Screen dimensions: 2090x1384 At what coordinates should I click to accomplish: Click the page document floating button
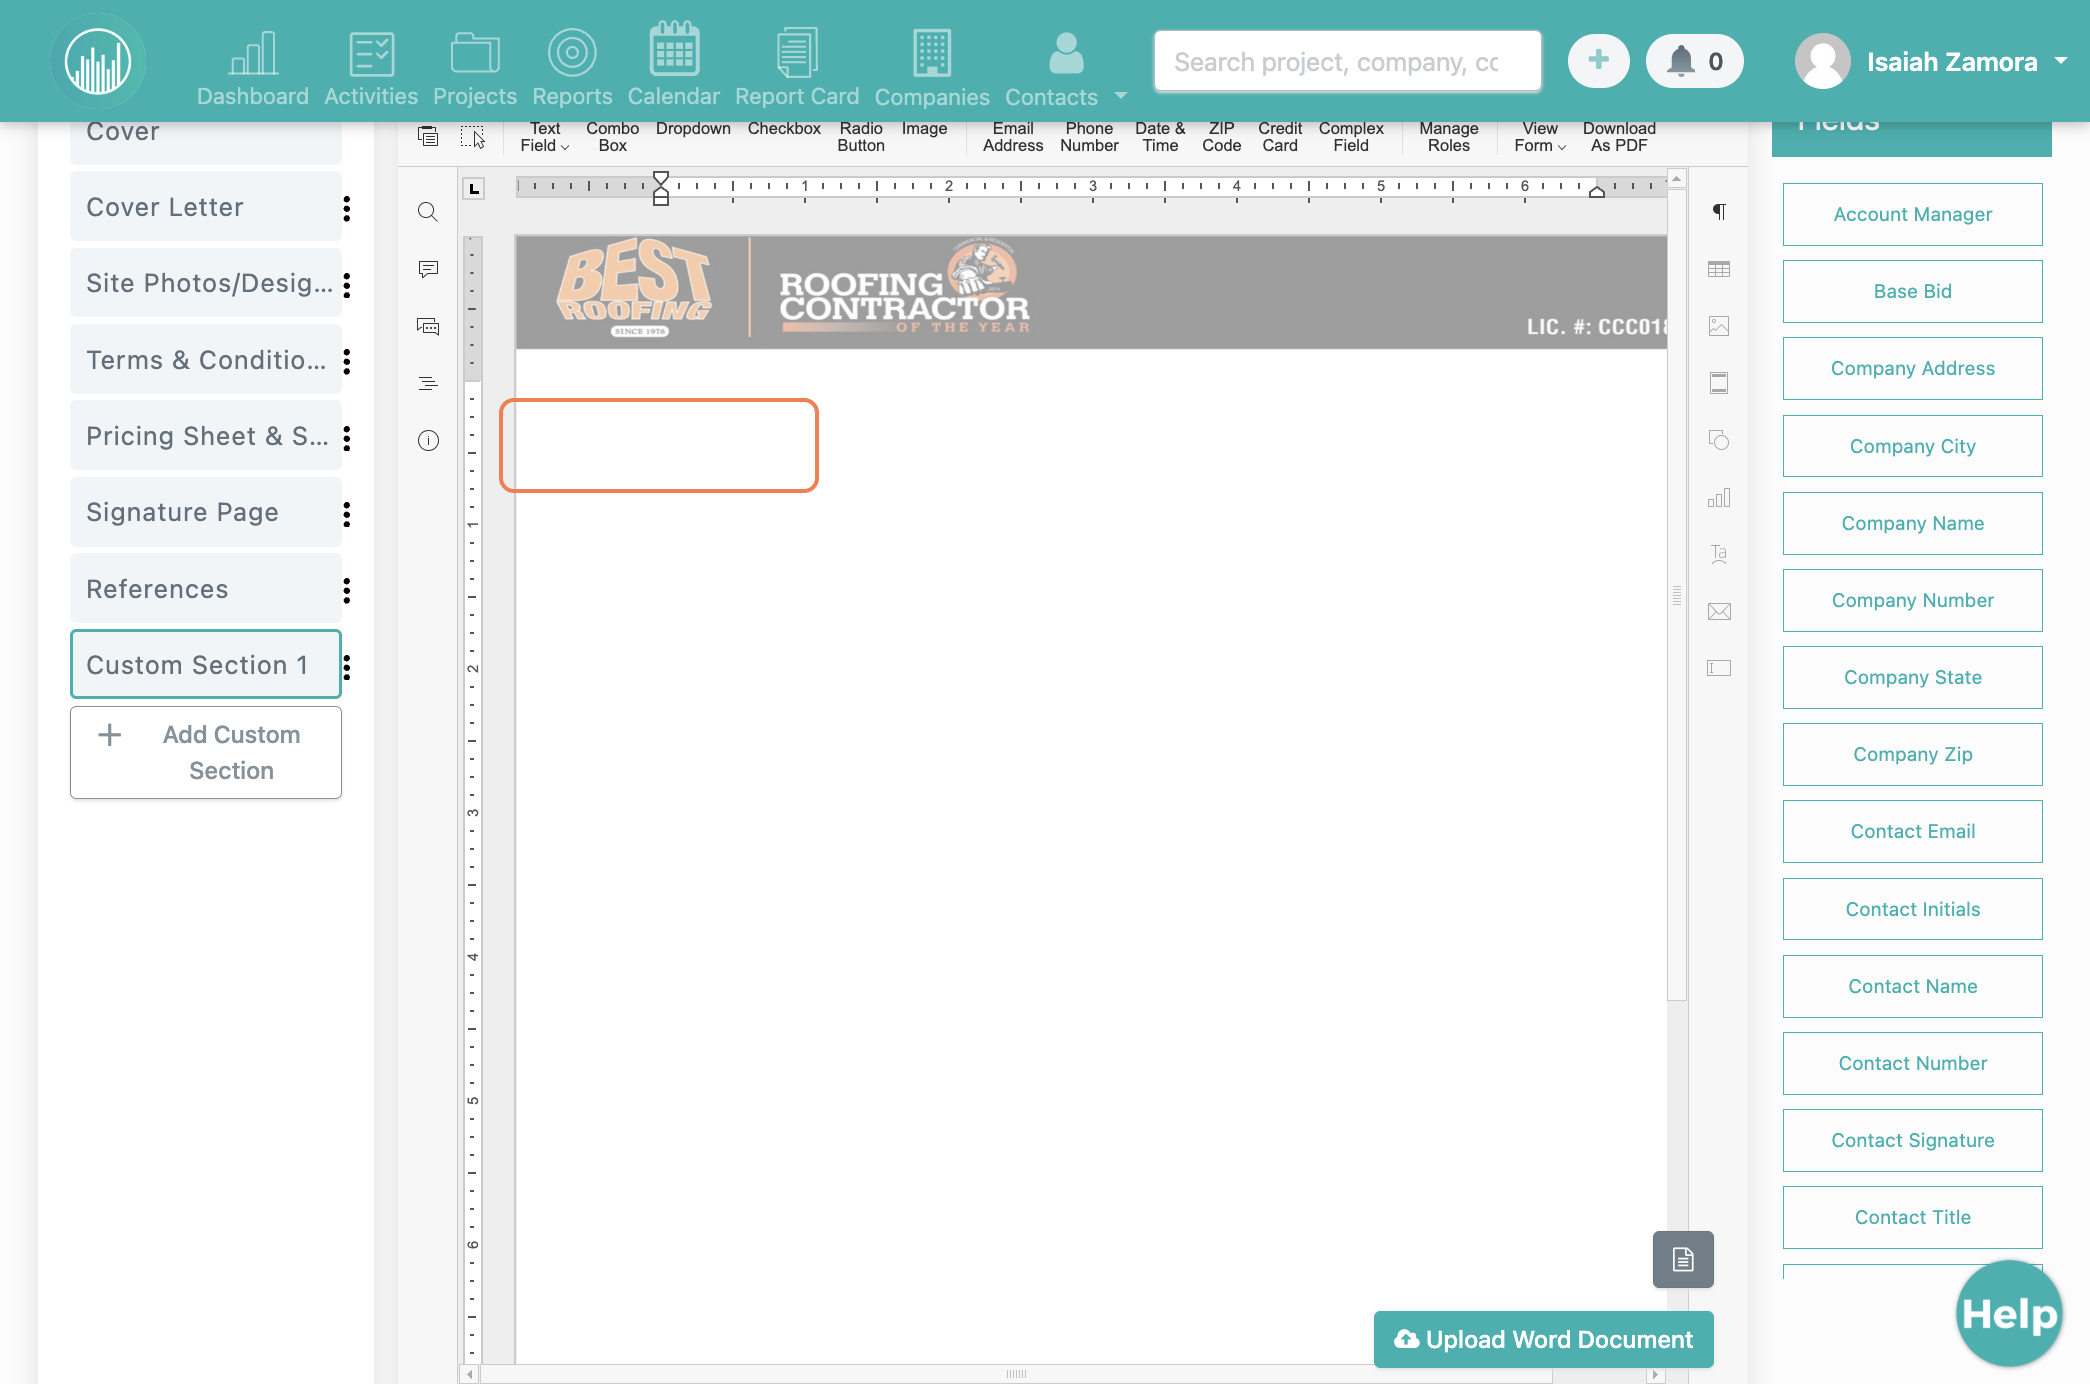click(x=1683, y=1259)
